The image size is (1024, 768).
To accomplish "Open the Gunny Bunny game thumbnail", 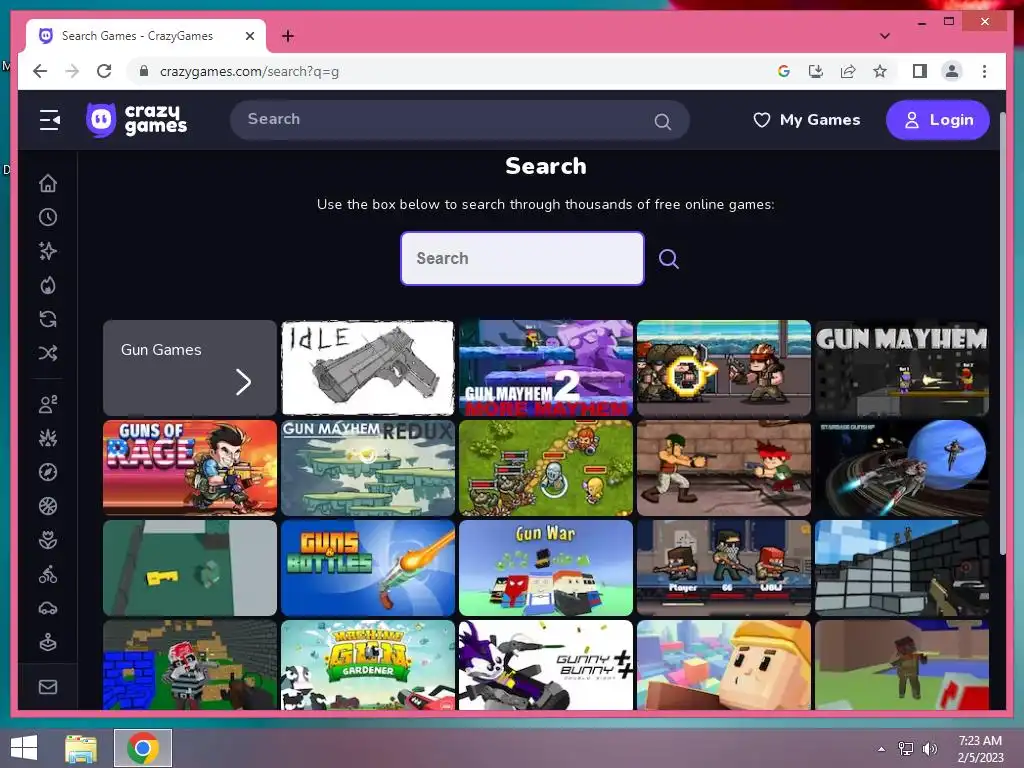I will pos(546,665).
